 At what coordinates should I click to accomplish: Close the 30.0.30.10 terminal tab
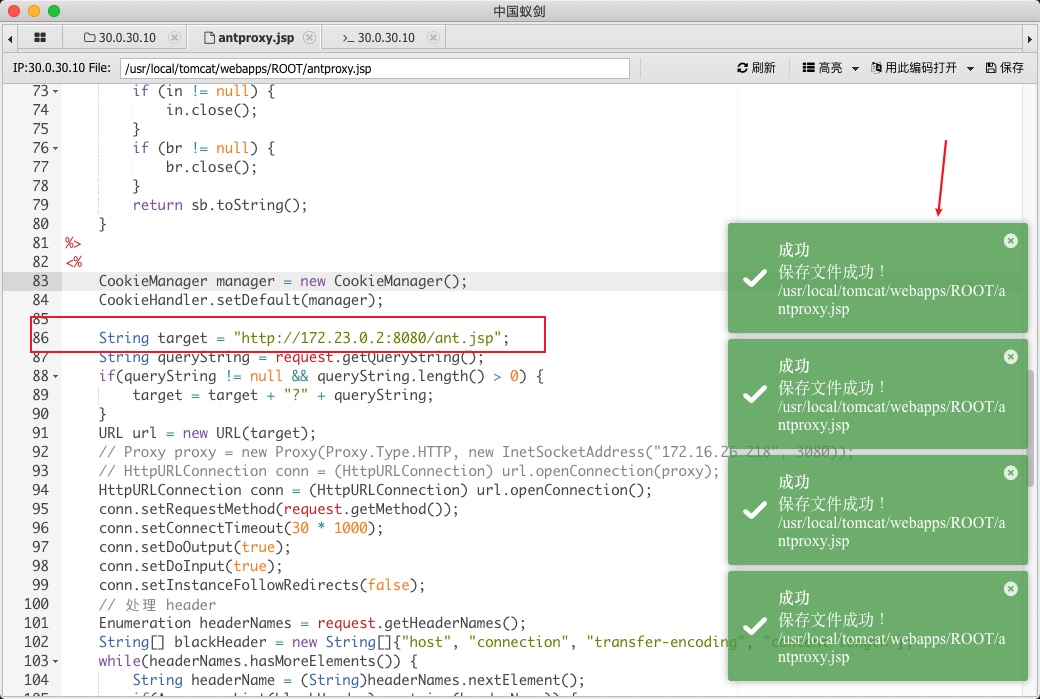pos(433,38)
